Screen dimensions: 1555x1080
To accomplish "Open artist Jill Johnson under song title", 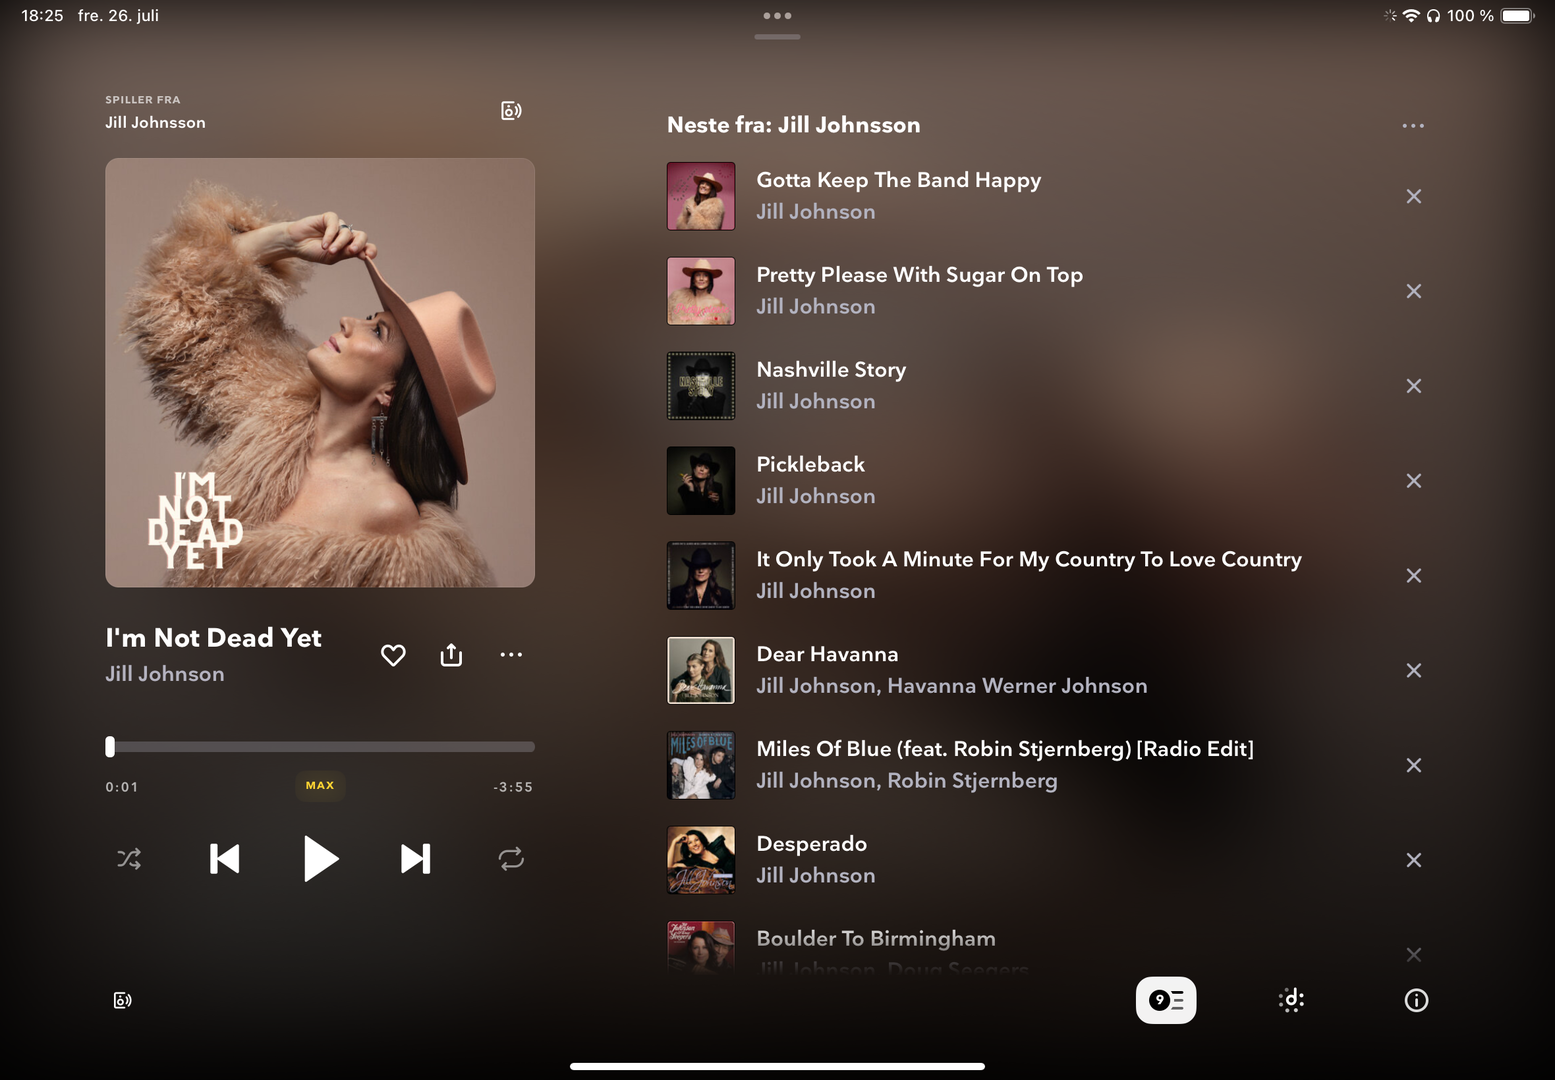I will (x=165, y=674).
